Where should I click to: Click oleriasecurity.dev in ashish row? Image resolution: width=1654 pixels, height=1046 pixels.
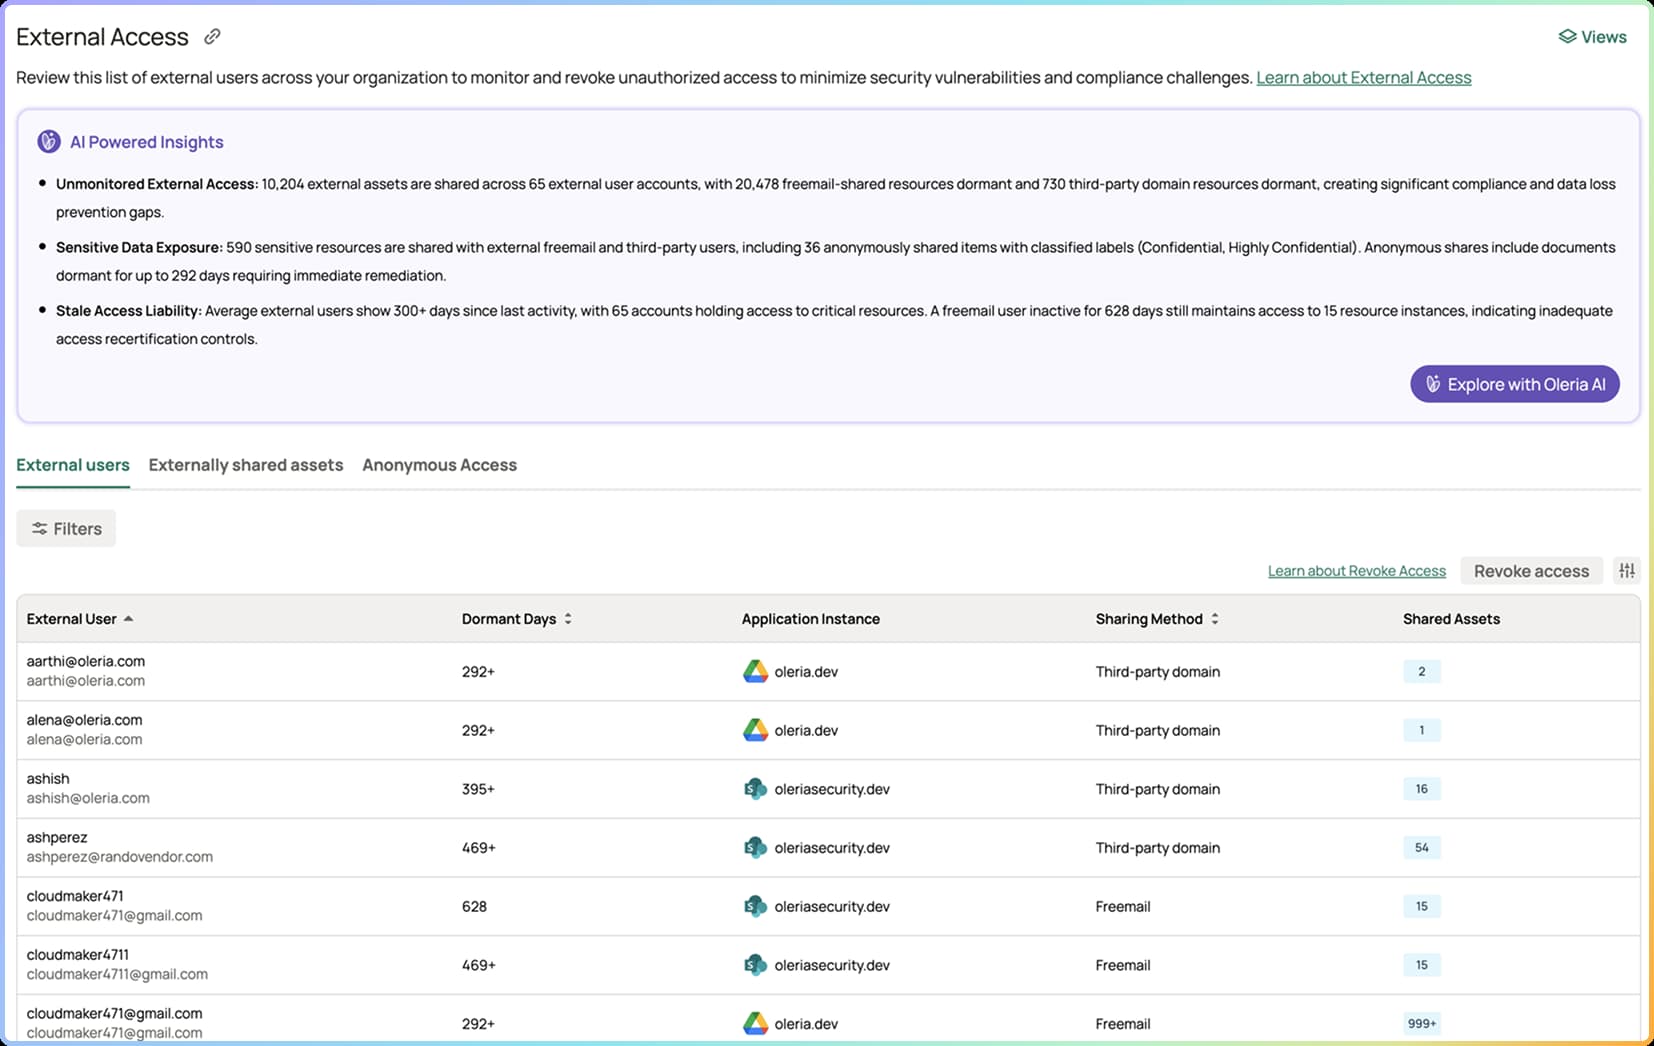(832, 789)
